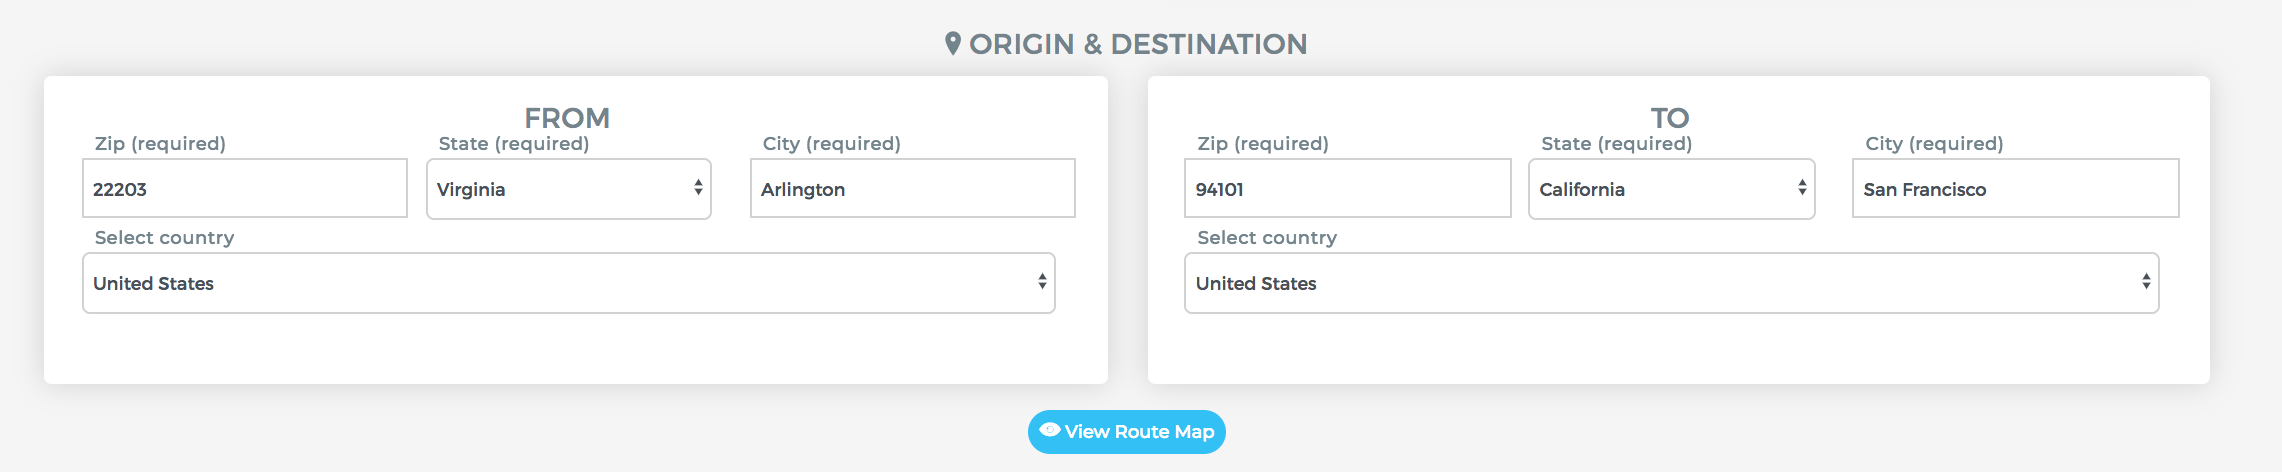Focus the destination zip field showing 94101
Screen dimensions: 2282x472
point(1348,188)
